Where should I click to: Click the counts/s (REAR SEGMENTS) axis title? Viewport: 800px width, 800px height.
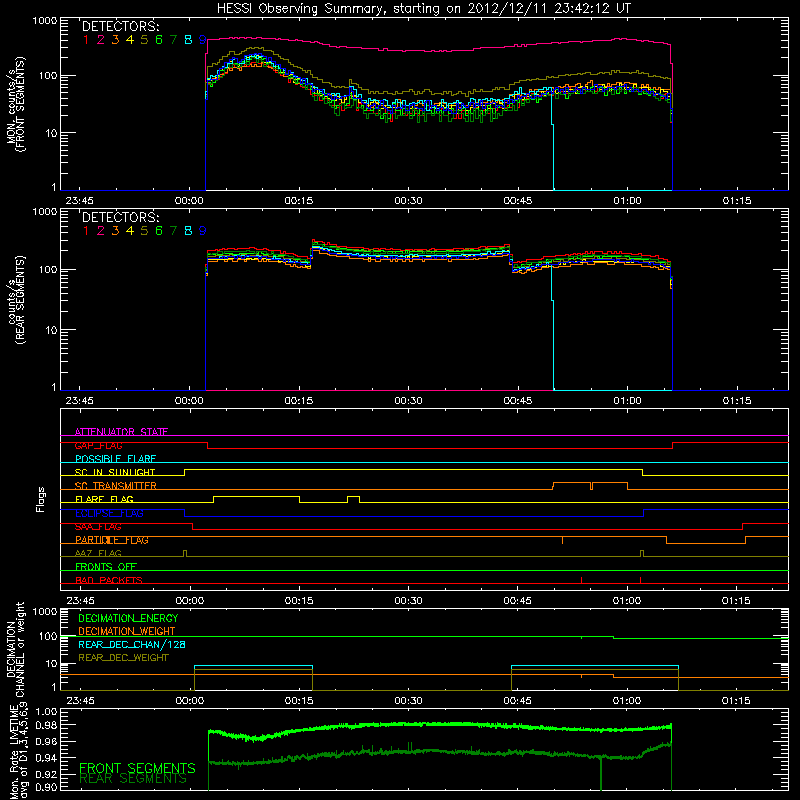15,300
